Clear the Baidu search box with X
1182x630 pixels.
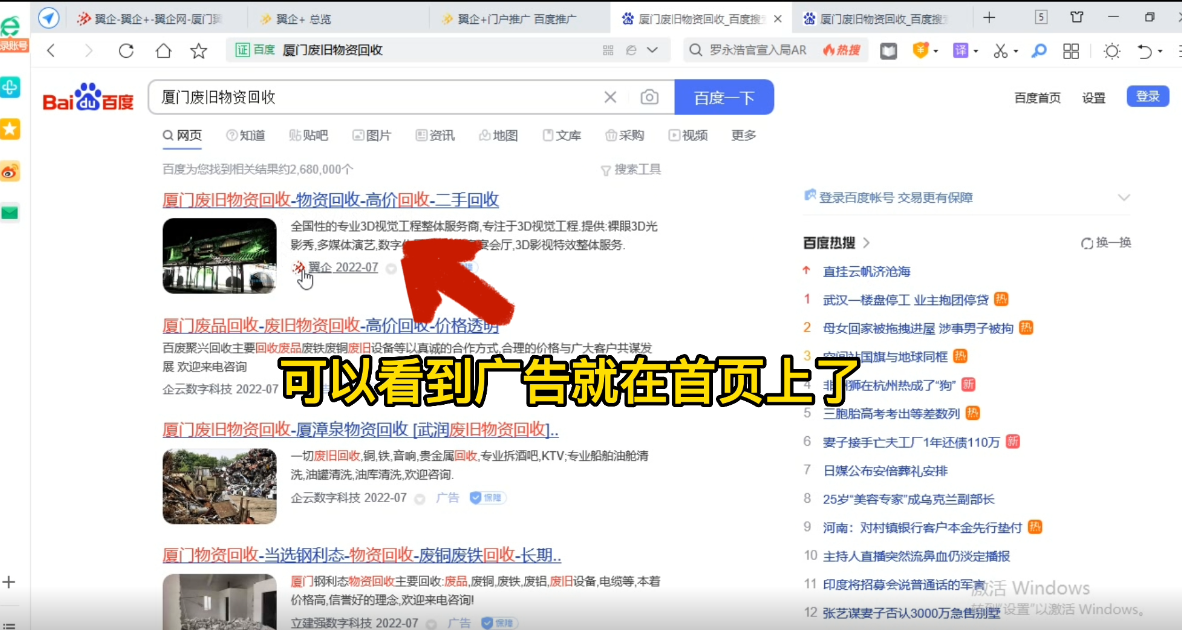610,97
